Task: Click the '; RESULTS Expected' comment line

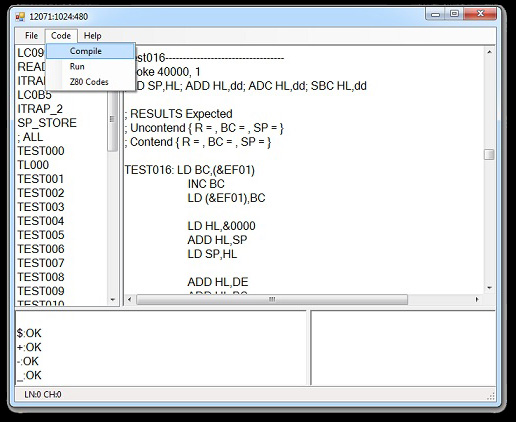Action: point(178,114)
